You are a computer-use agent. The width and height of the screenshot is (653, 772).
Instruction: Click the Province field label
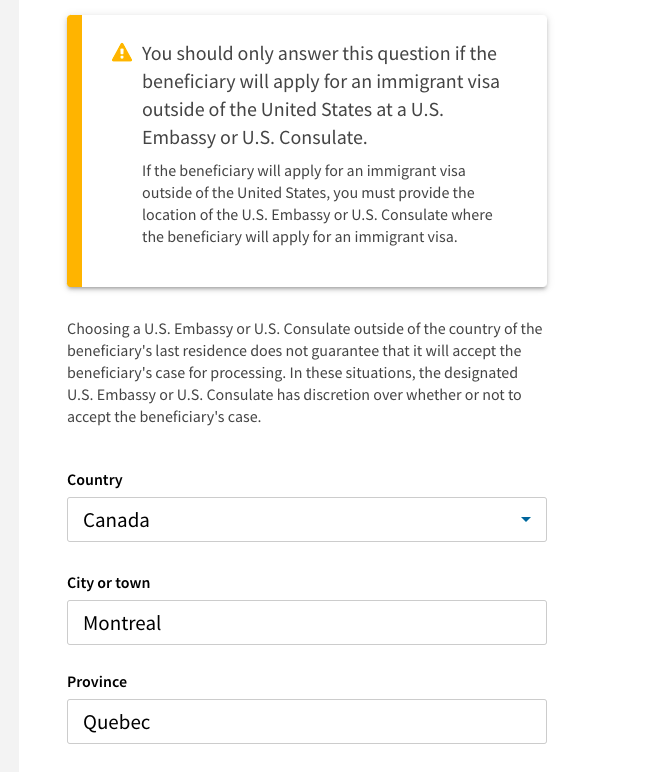pyautogui.click(x=97, y=682)
